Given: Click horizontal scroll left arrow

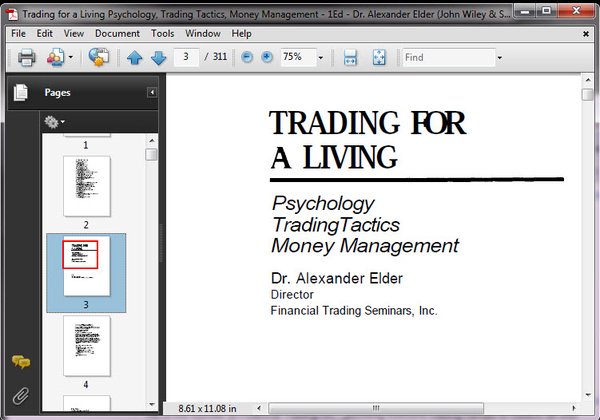Looking at the screenshot, I should 259,408.
